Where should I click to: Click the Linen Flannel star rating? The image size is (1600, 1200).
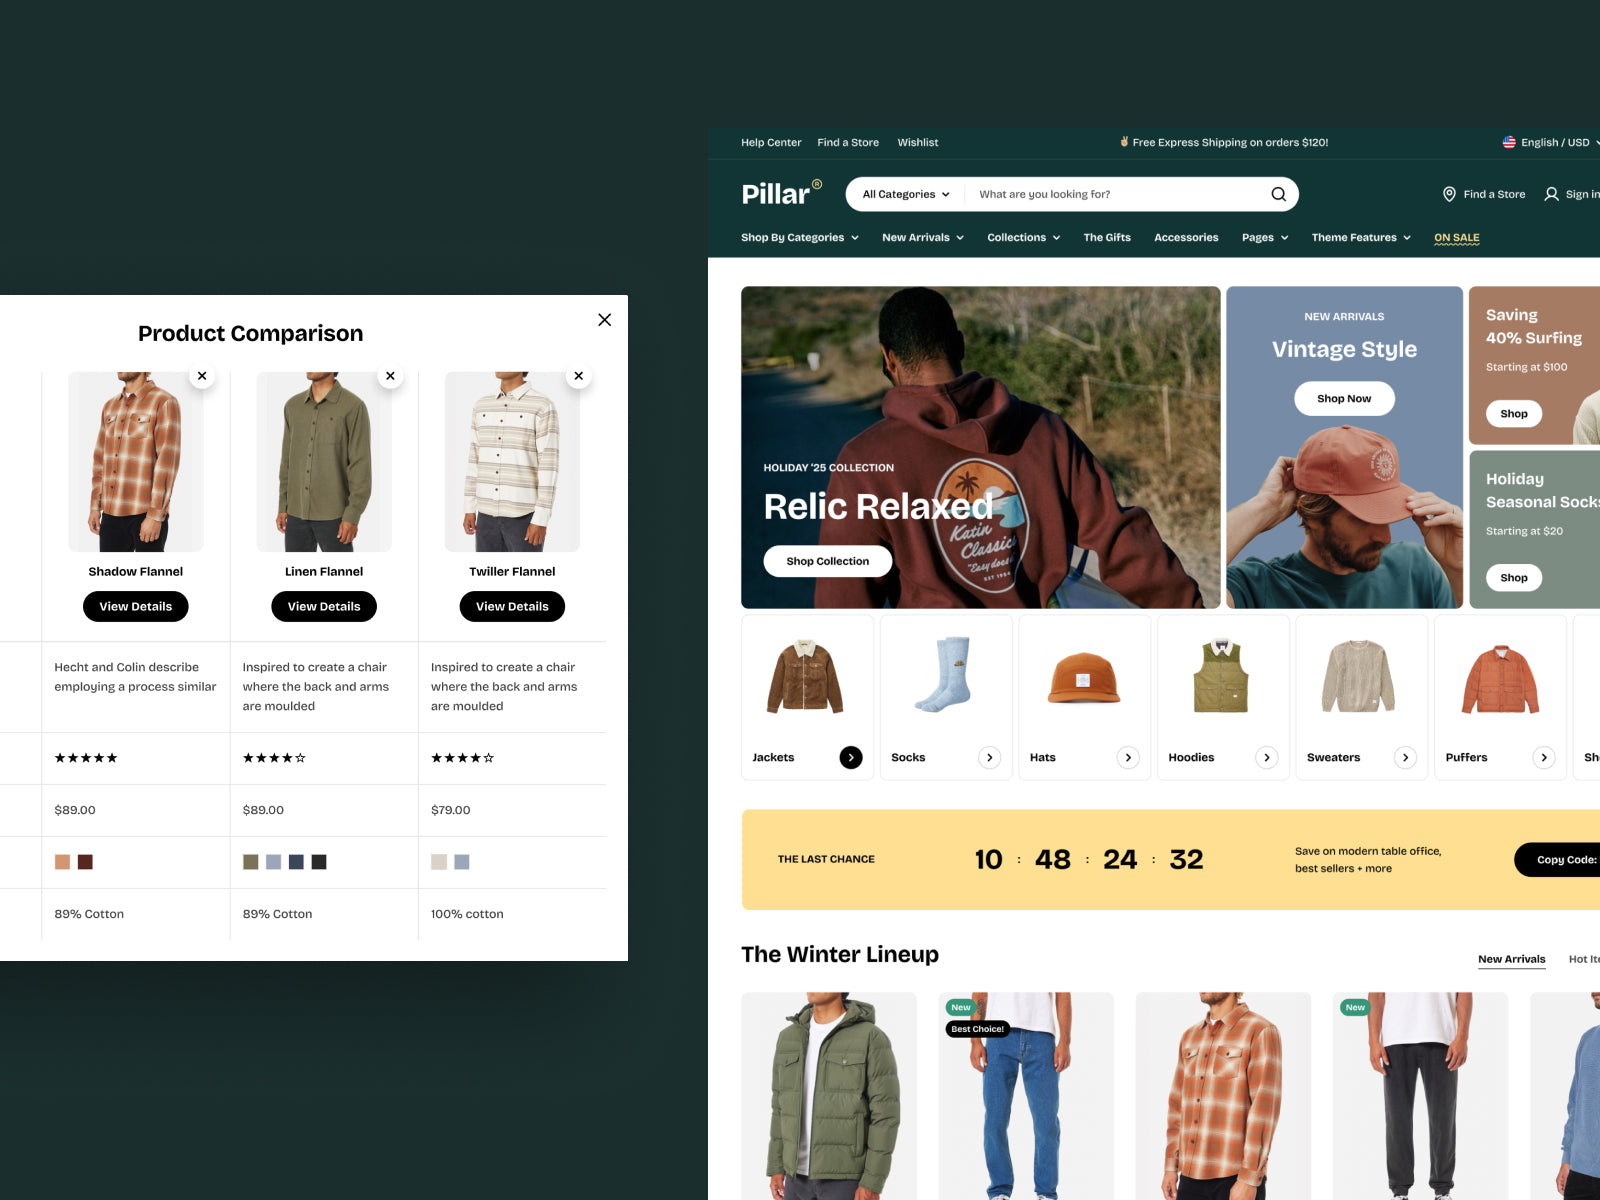[274, 758]
